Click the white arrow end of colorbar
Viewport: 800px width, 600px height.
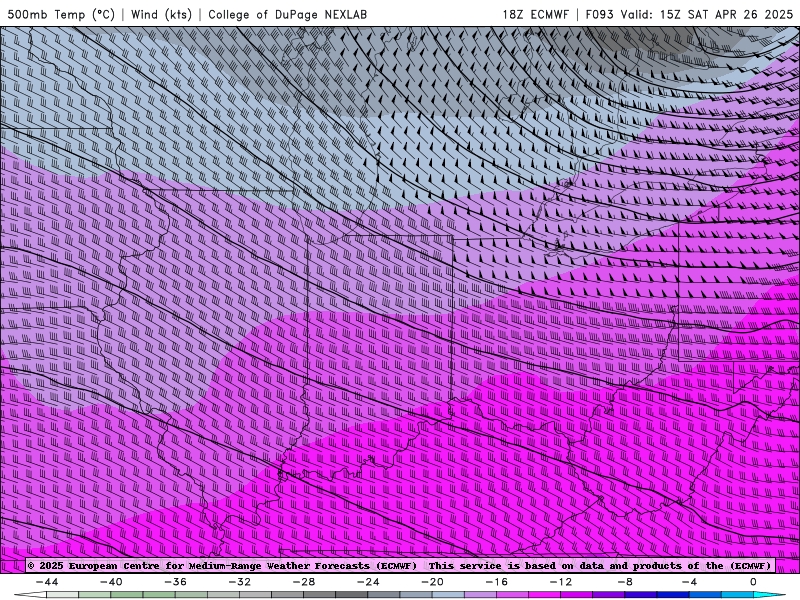coord(30,595)
